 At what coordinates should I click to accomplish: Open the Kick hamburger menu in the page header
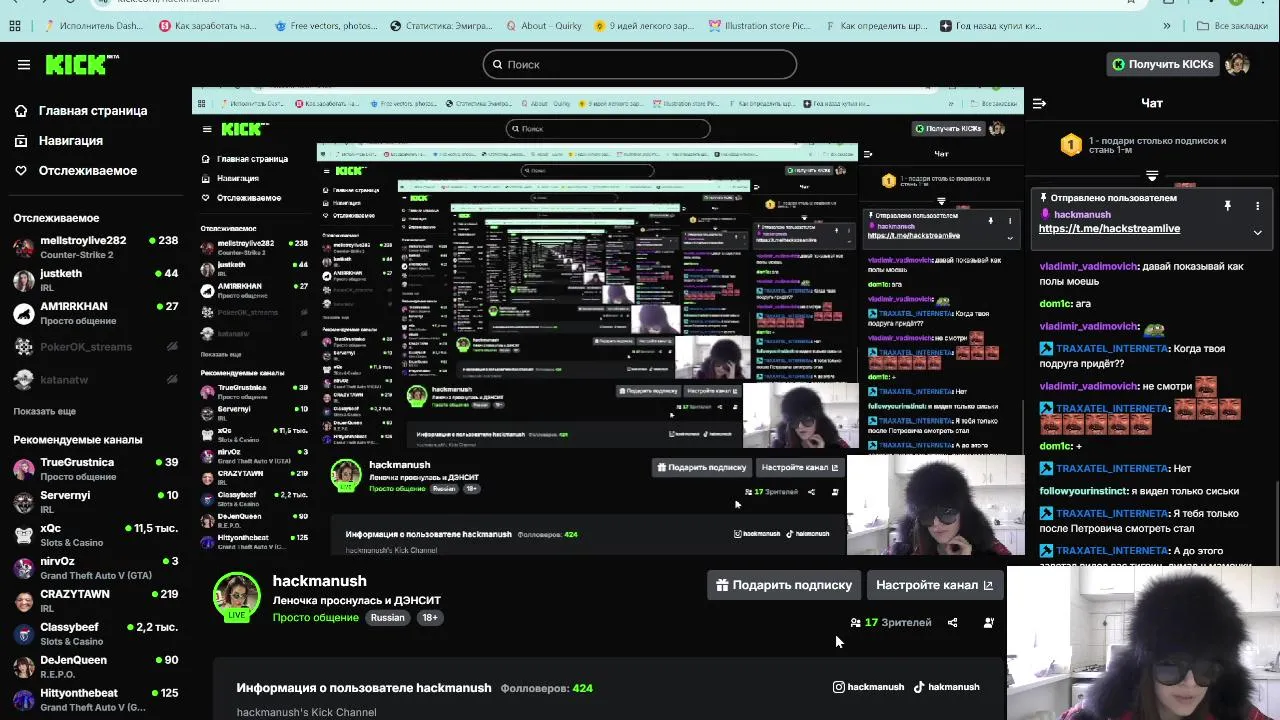click(x=24, y=64)
